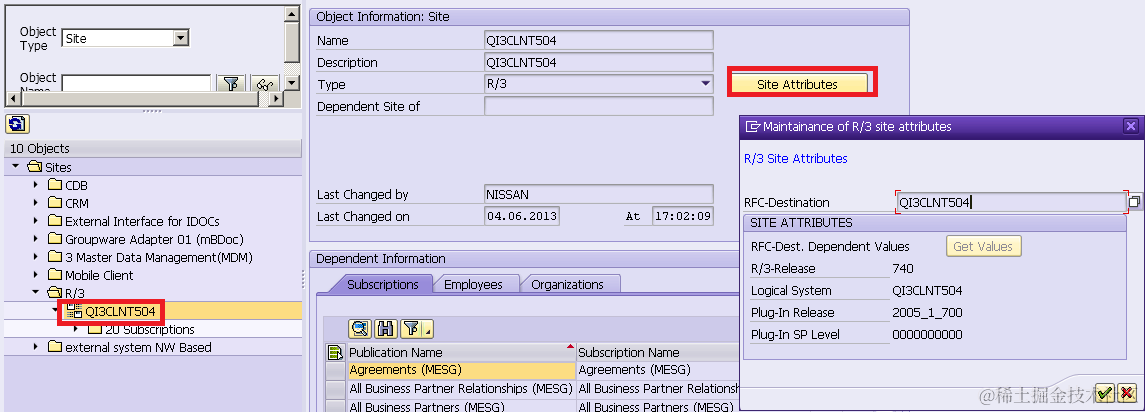Click the Description field

(599, 62)
